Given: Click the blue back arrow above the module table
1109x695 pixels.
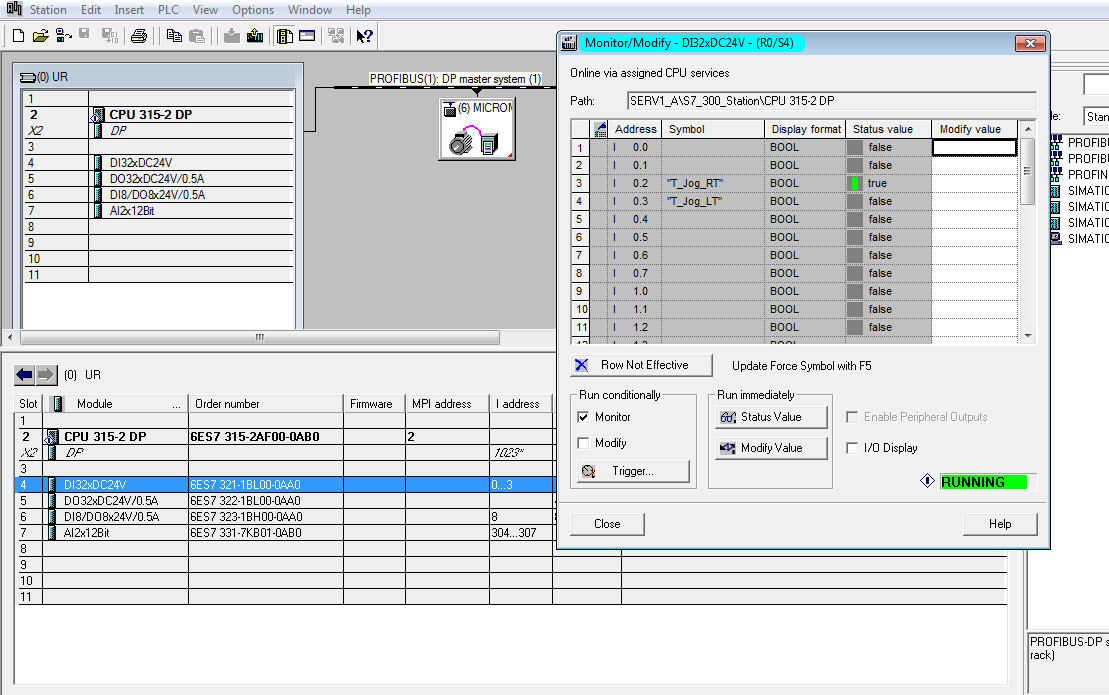Looking at the screenshot, I should point(24,375).
